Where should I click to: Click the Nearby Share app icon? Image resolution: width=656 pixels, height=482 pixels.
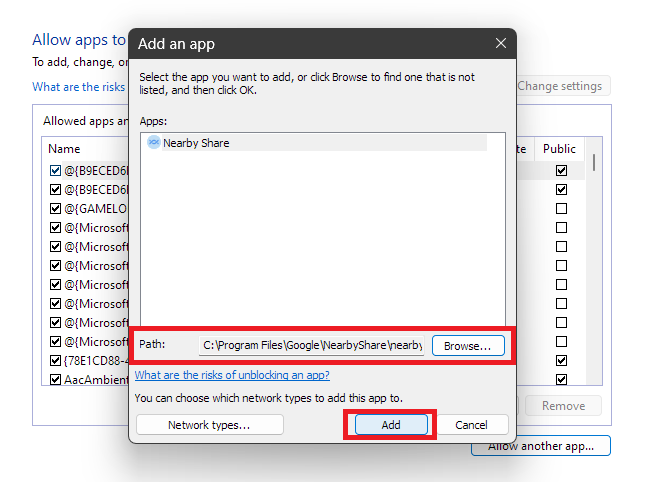(x=154, y=142)
